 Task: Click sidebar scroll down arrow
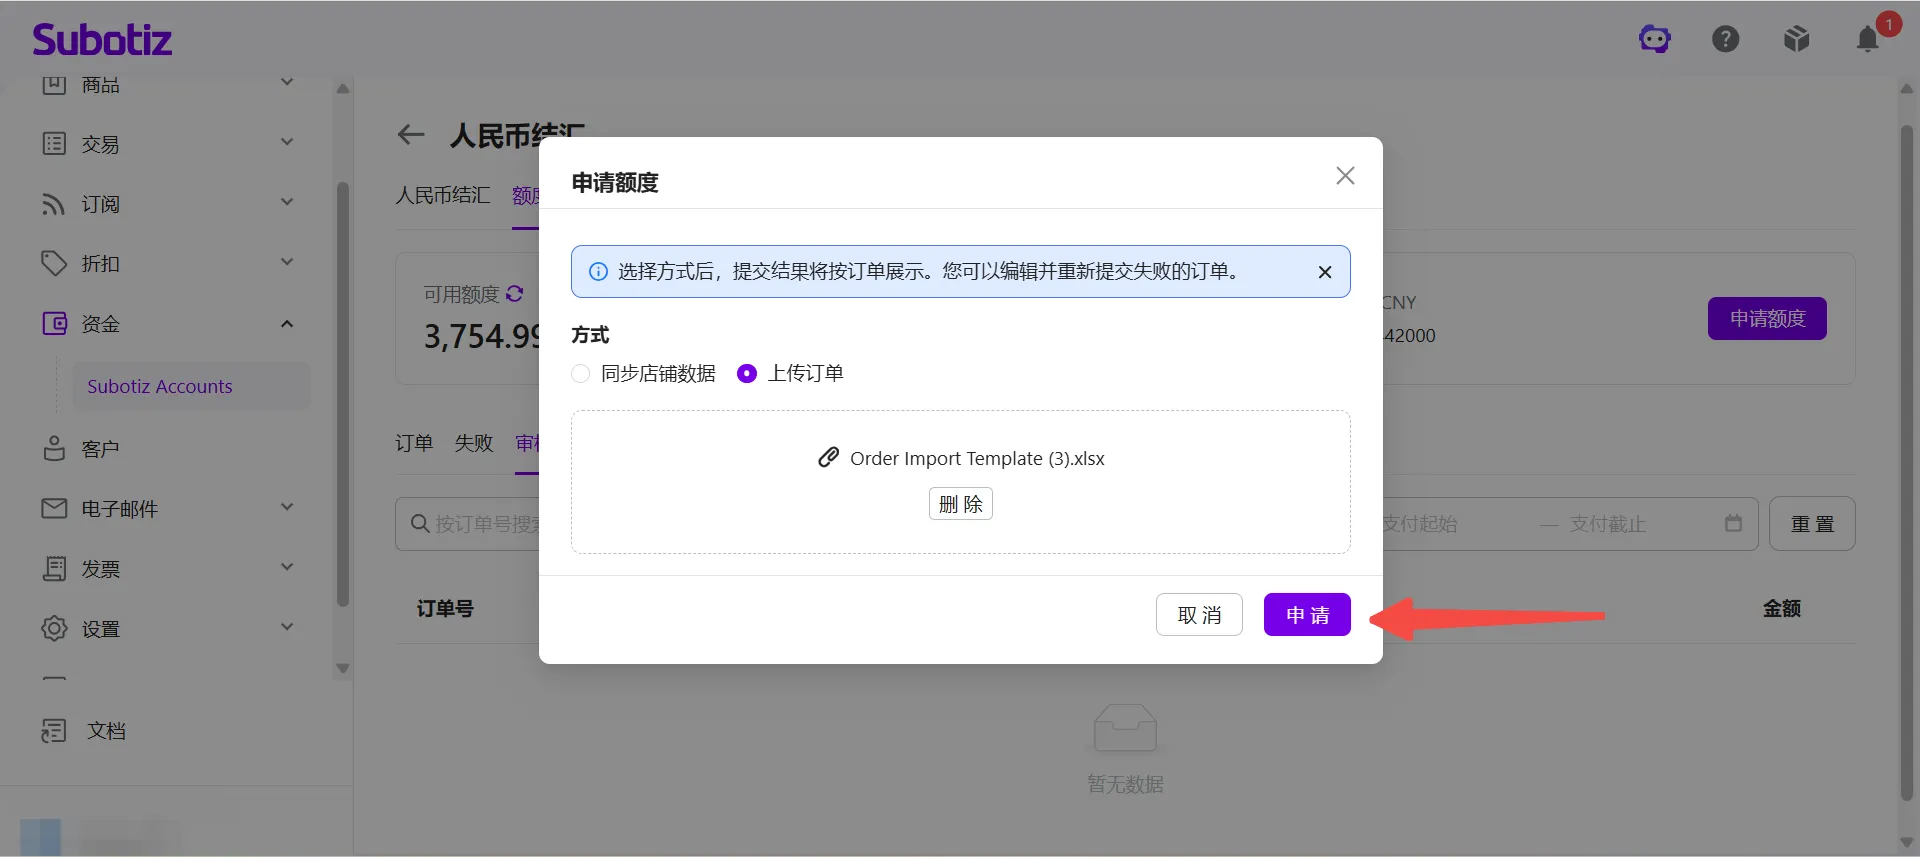click(x=343, y=668)
